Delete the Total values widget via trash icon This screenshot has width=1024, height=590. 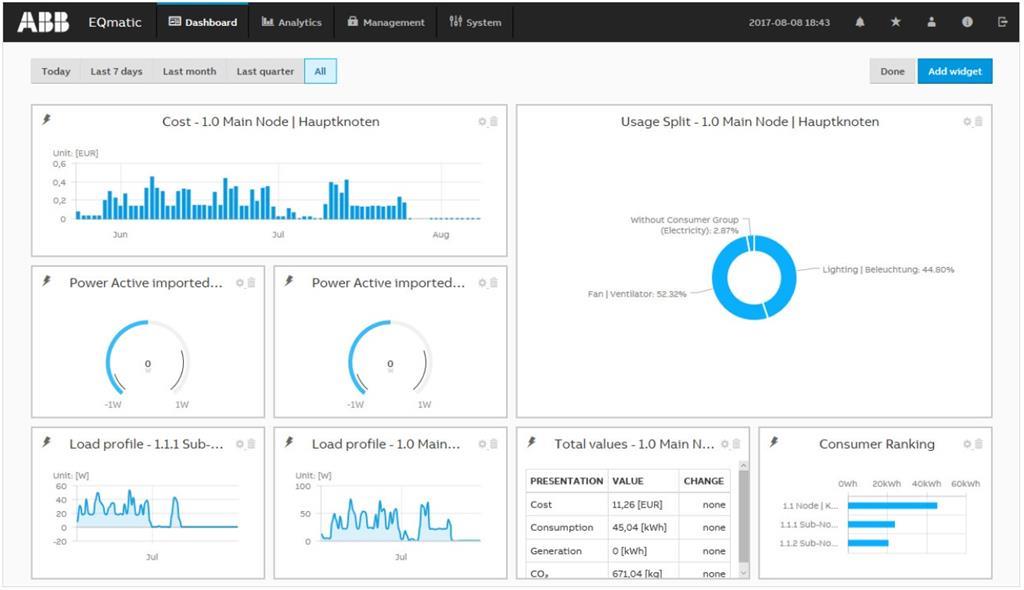click(737, 444)
